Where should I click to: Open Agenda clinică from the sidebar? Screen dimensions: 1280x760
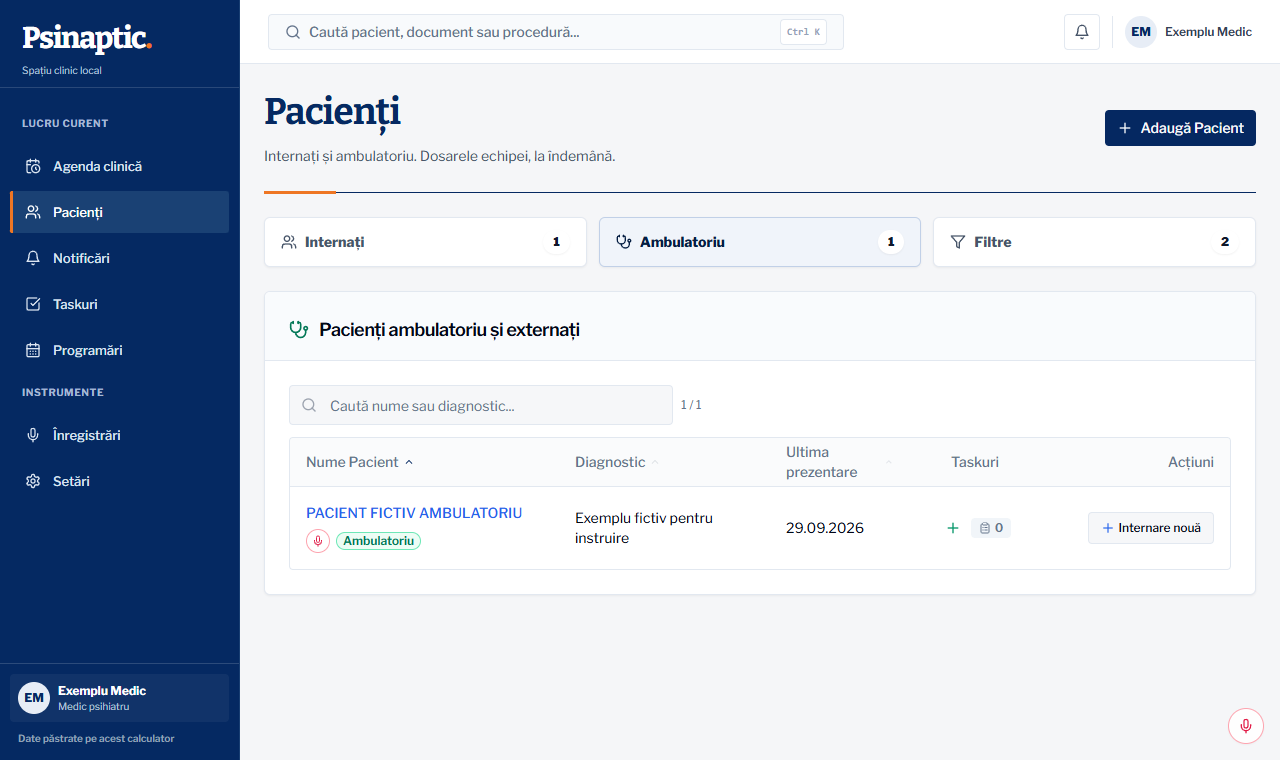[x=120, y=166]
